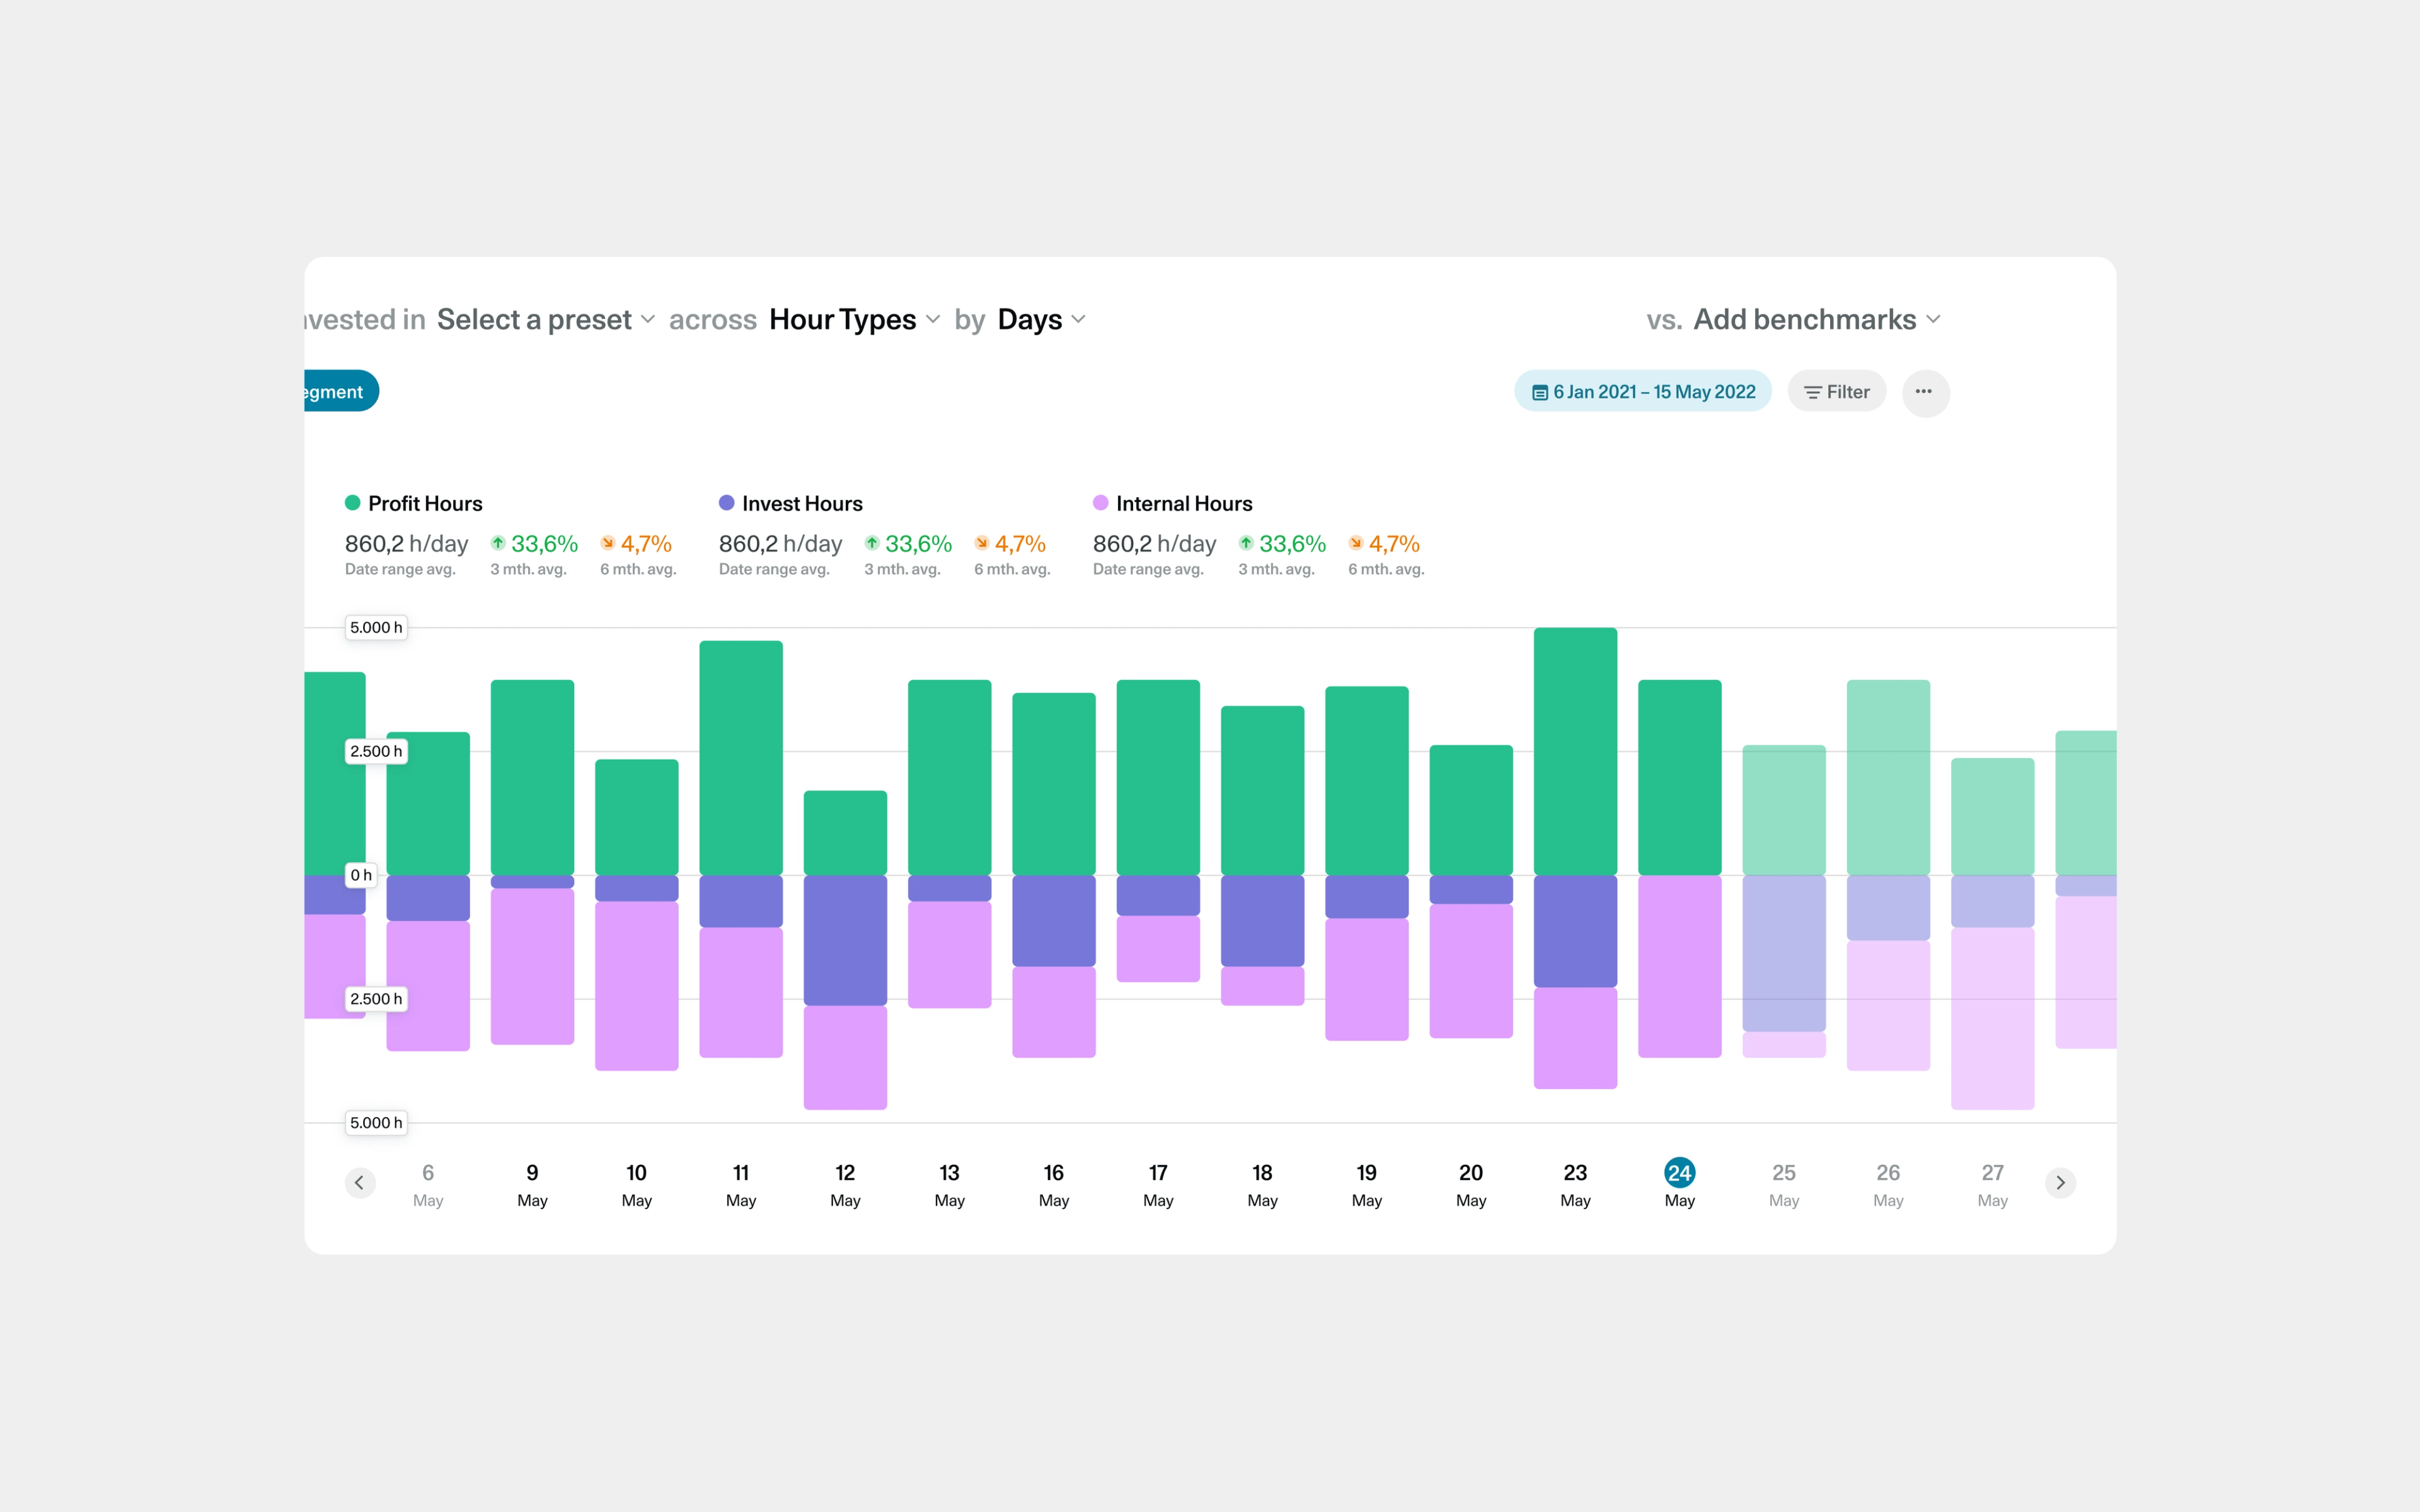The height and width of the screenshot is (1512, 2420).
Task: Toggle the Internal Hours legend series
Action: click(1173, 504)
